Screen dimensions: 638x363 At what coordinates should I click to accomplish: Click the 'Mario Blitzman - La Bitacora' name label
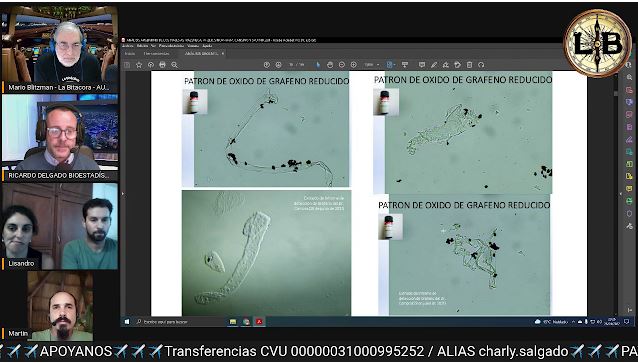coord(60,87)
